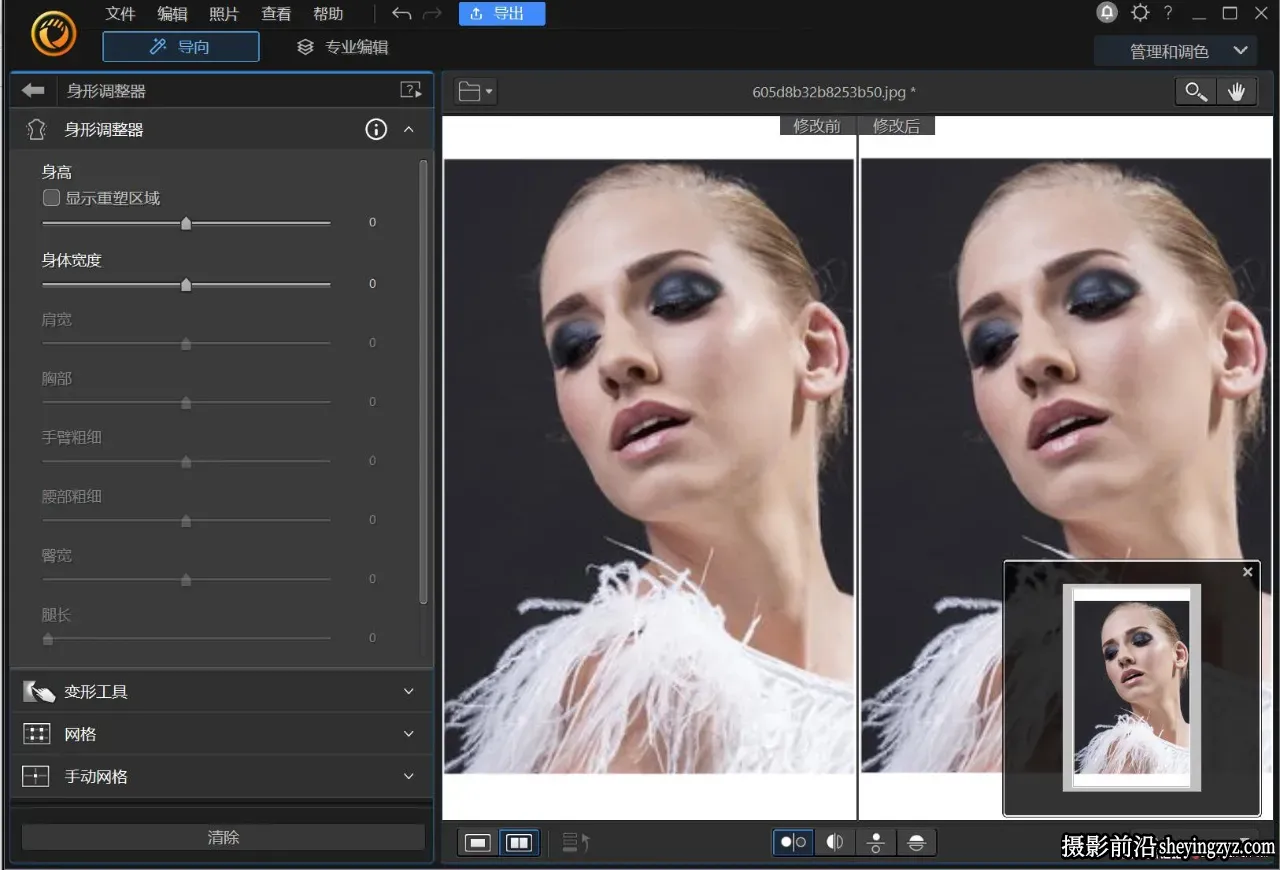The width and height of the screenshot is (1280, 870).
Task: Click the sort history icon in bottom bar
Action: 576,843
